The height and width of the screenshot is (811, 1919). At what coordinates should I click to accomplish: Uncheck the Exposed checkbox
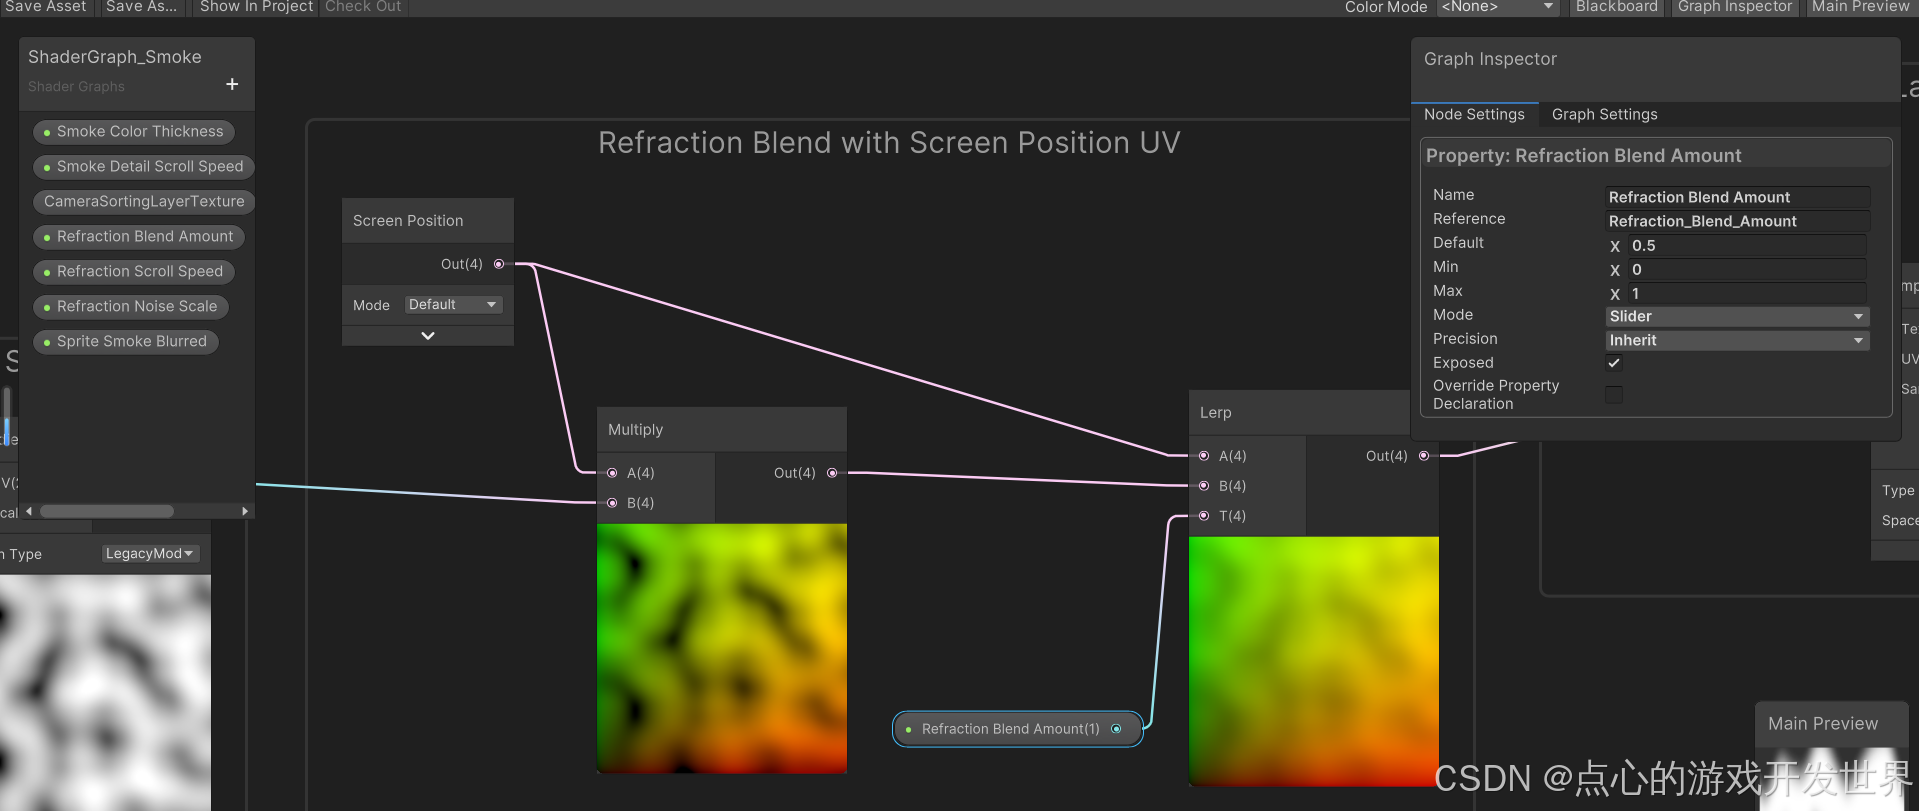pos(1614,363)
